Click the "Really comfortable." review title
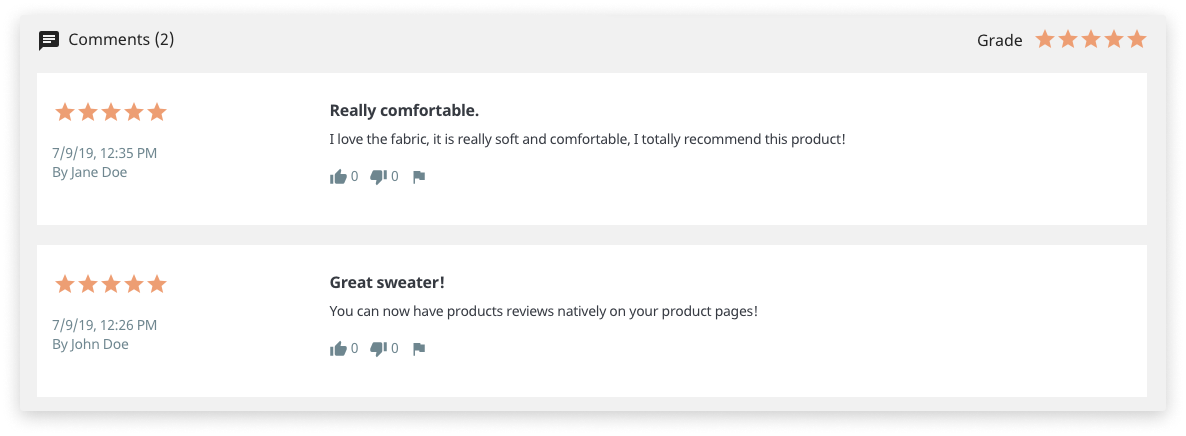Viewport: 1186px width, 436px height. (405, 111)
